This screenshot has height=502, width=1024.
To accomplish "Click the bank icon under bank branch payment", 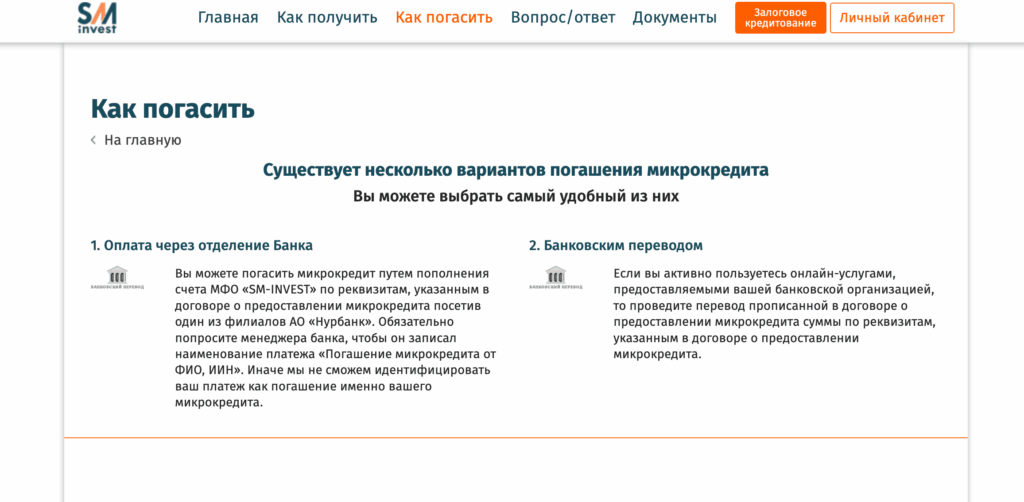I will pyautogui.click(x=117, y=278).
